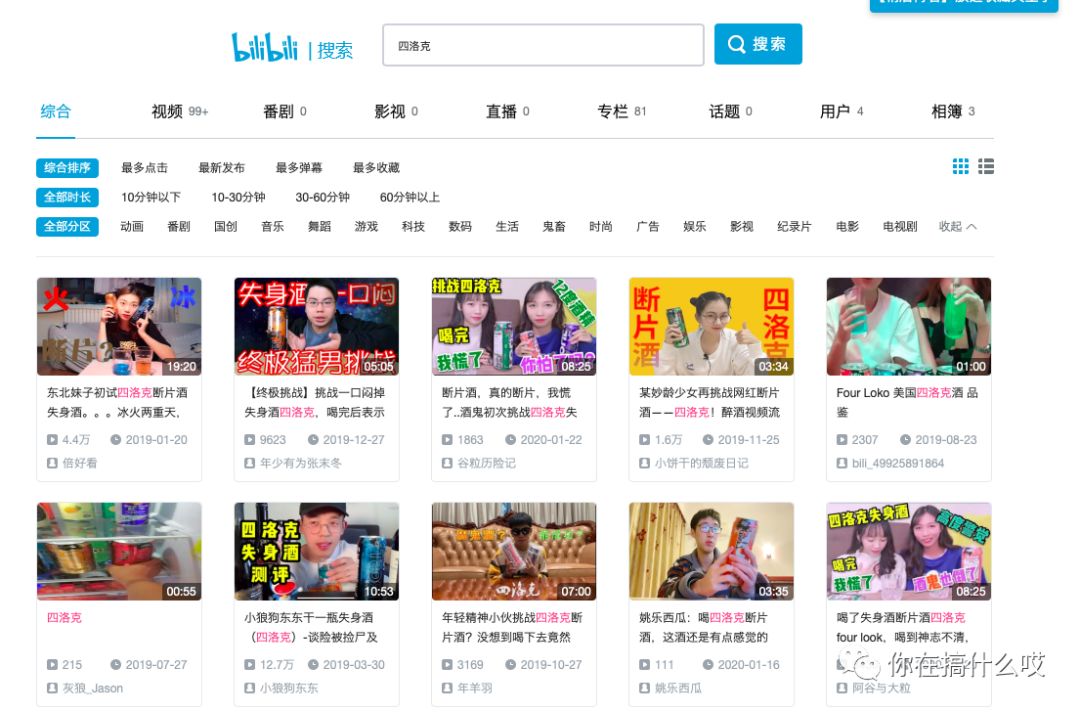1080x712 pixels.
Task: Collapse filters with 收起 chevron
Action: (957, 227)
